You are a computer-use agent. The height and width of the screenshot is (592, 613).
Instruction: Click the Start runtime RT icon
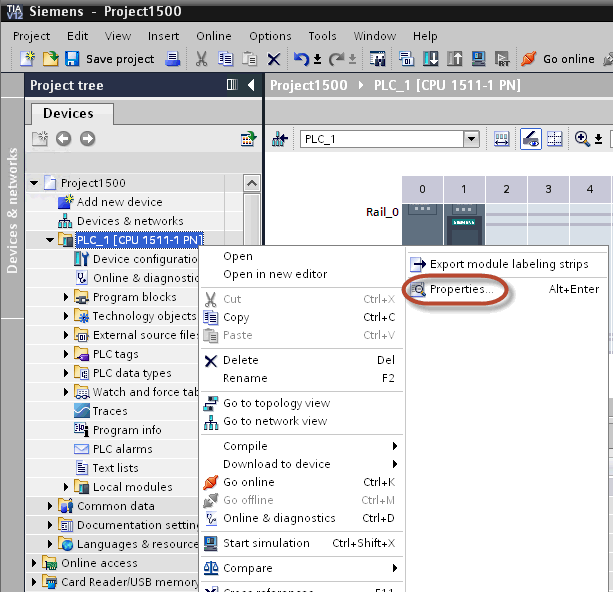[502, 59]
